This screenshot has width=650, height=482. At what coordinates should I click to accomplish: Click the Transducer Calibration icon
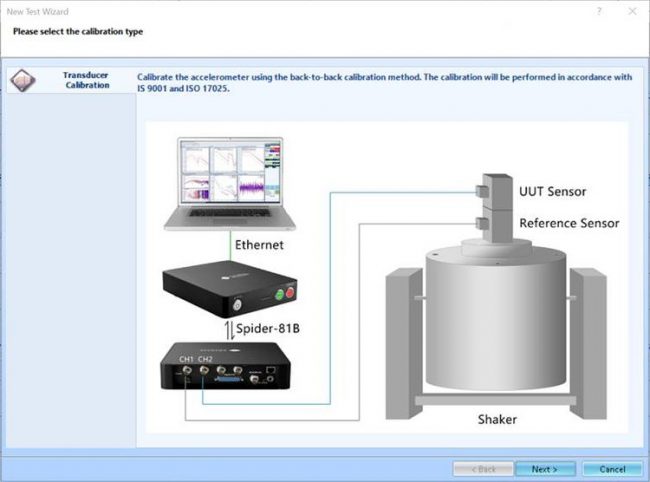(23, 80)
